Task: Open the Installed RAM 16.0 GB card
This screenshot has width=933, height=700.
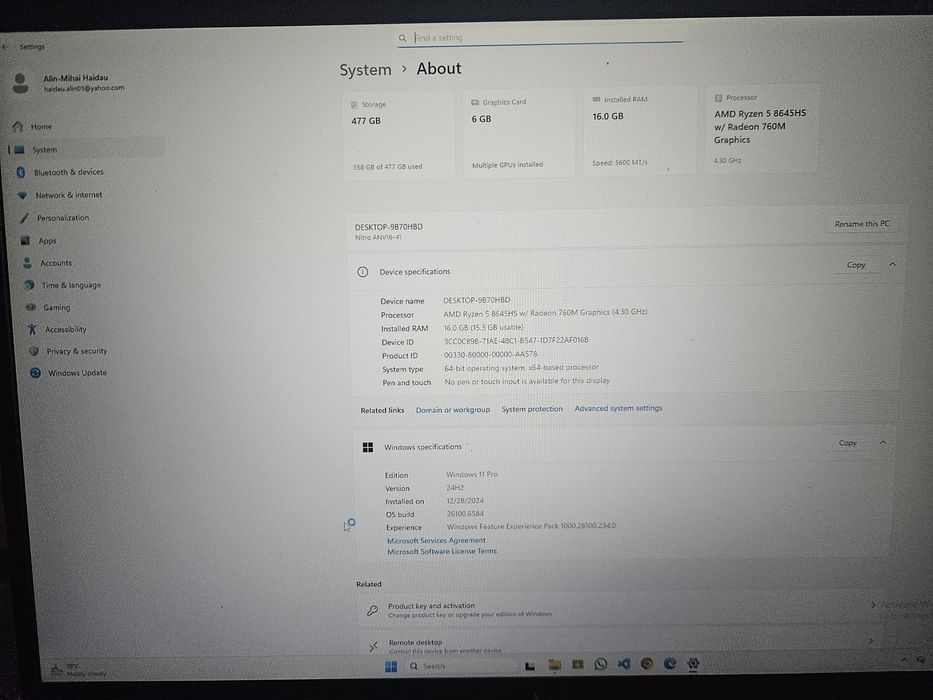Action: (640, 130)
